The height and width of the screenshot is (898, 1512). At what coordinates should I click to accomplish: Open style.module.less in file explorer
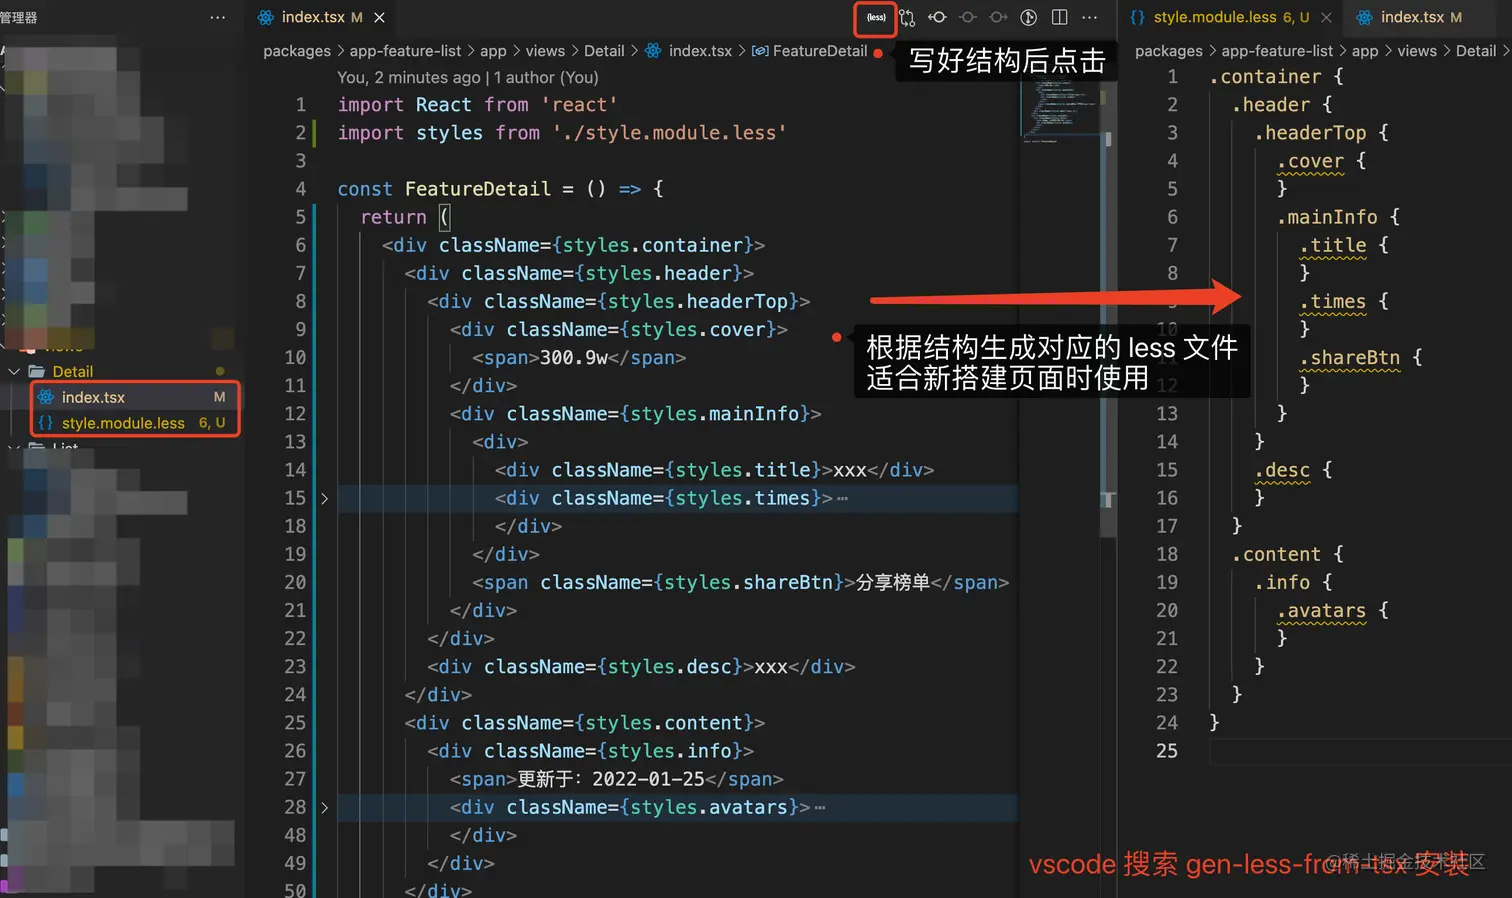coord(123,423)
